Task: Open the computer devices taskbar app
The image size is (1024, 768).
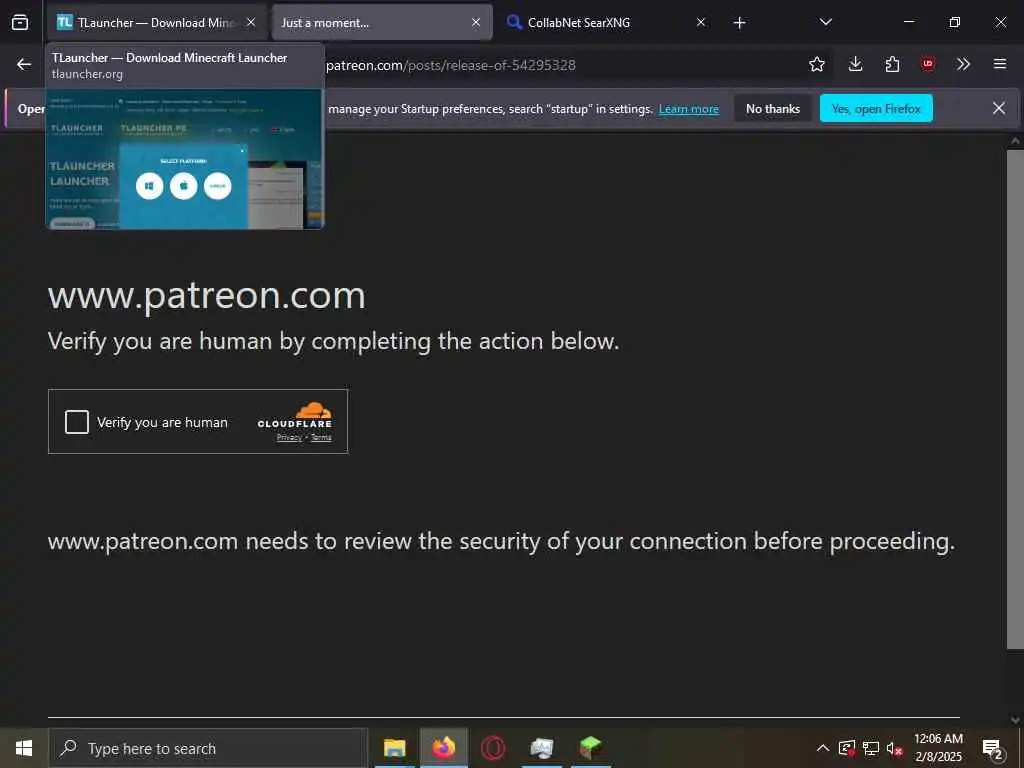Action: (542, 748)
